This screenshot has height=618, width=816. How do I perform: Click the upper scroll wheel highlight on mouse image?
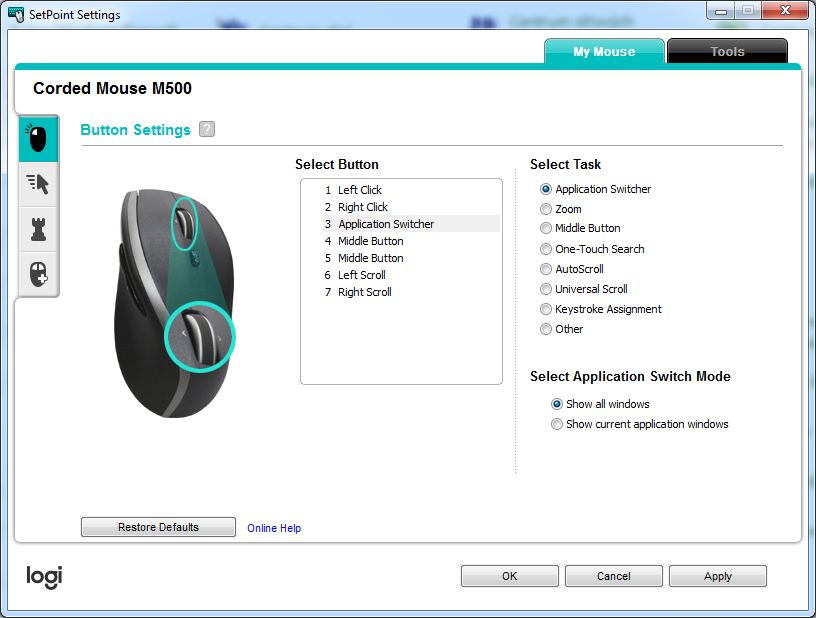click(x=184, y=223)
